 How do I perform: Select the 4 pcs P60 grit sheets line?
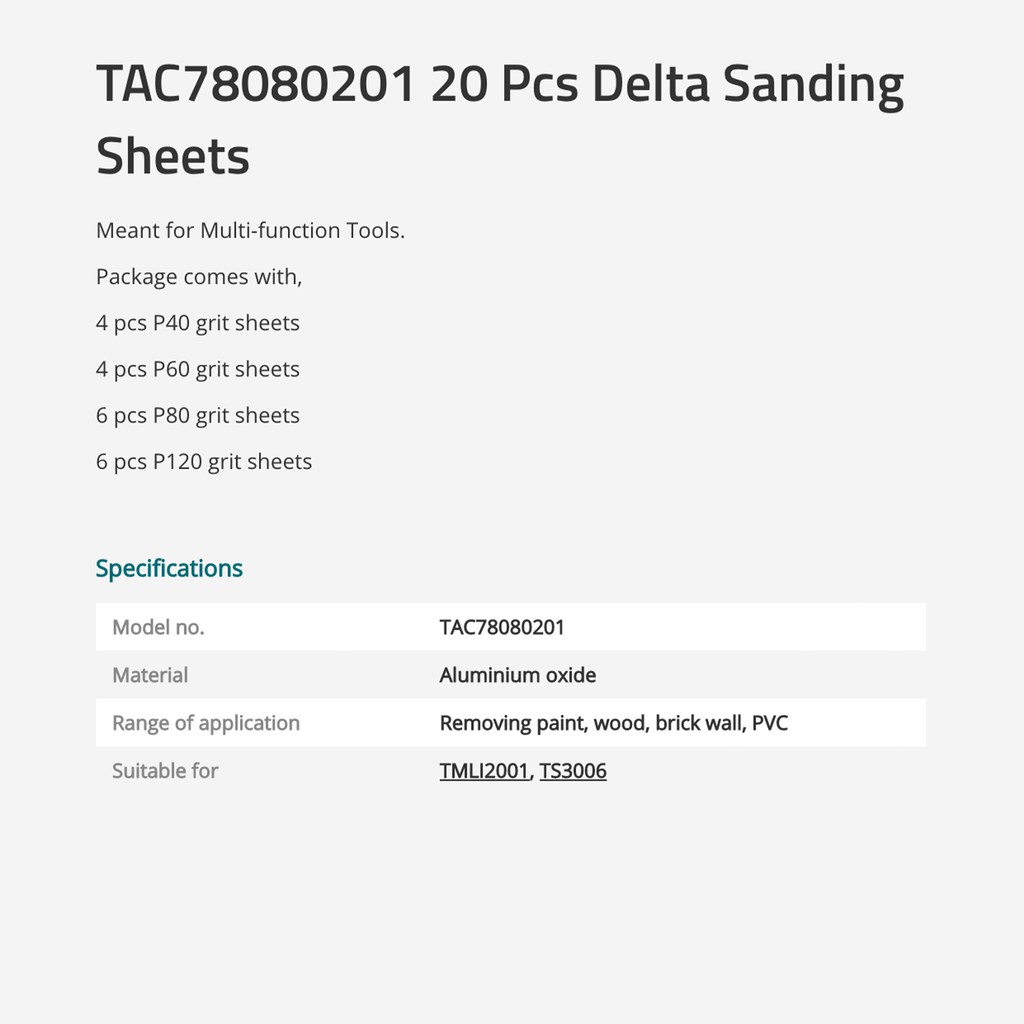pos(198,369)
